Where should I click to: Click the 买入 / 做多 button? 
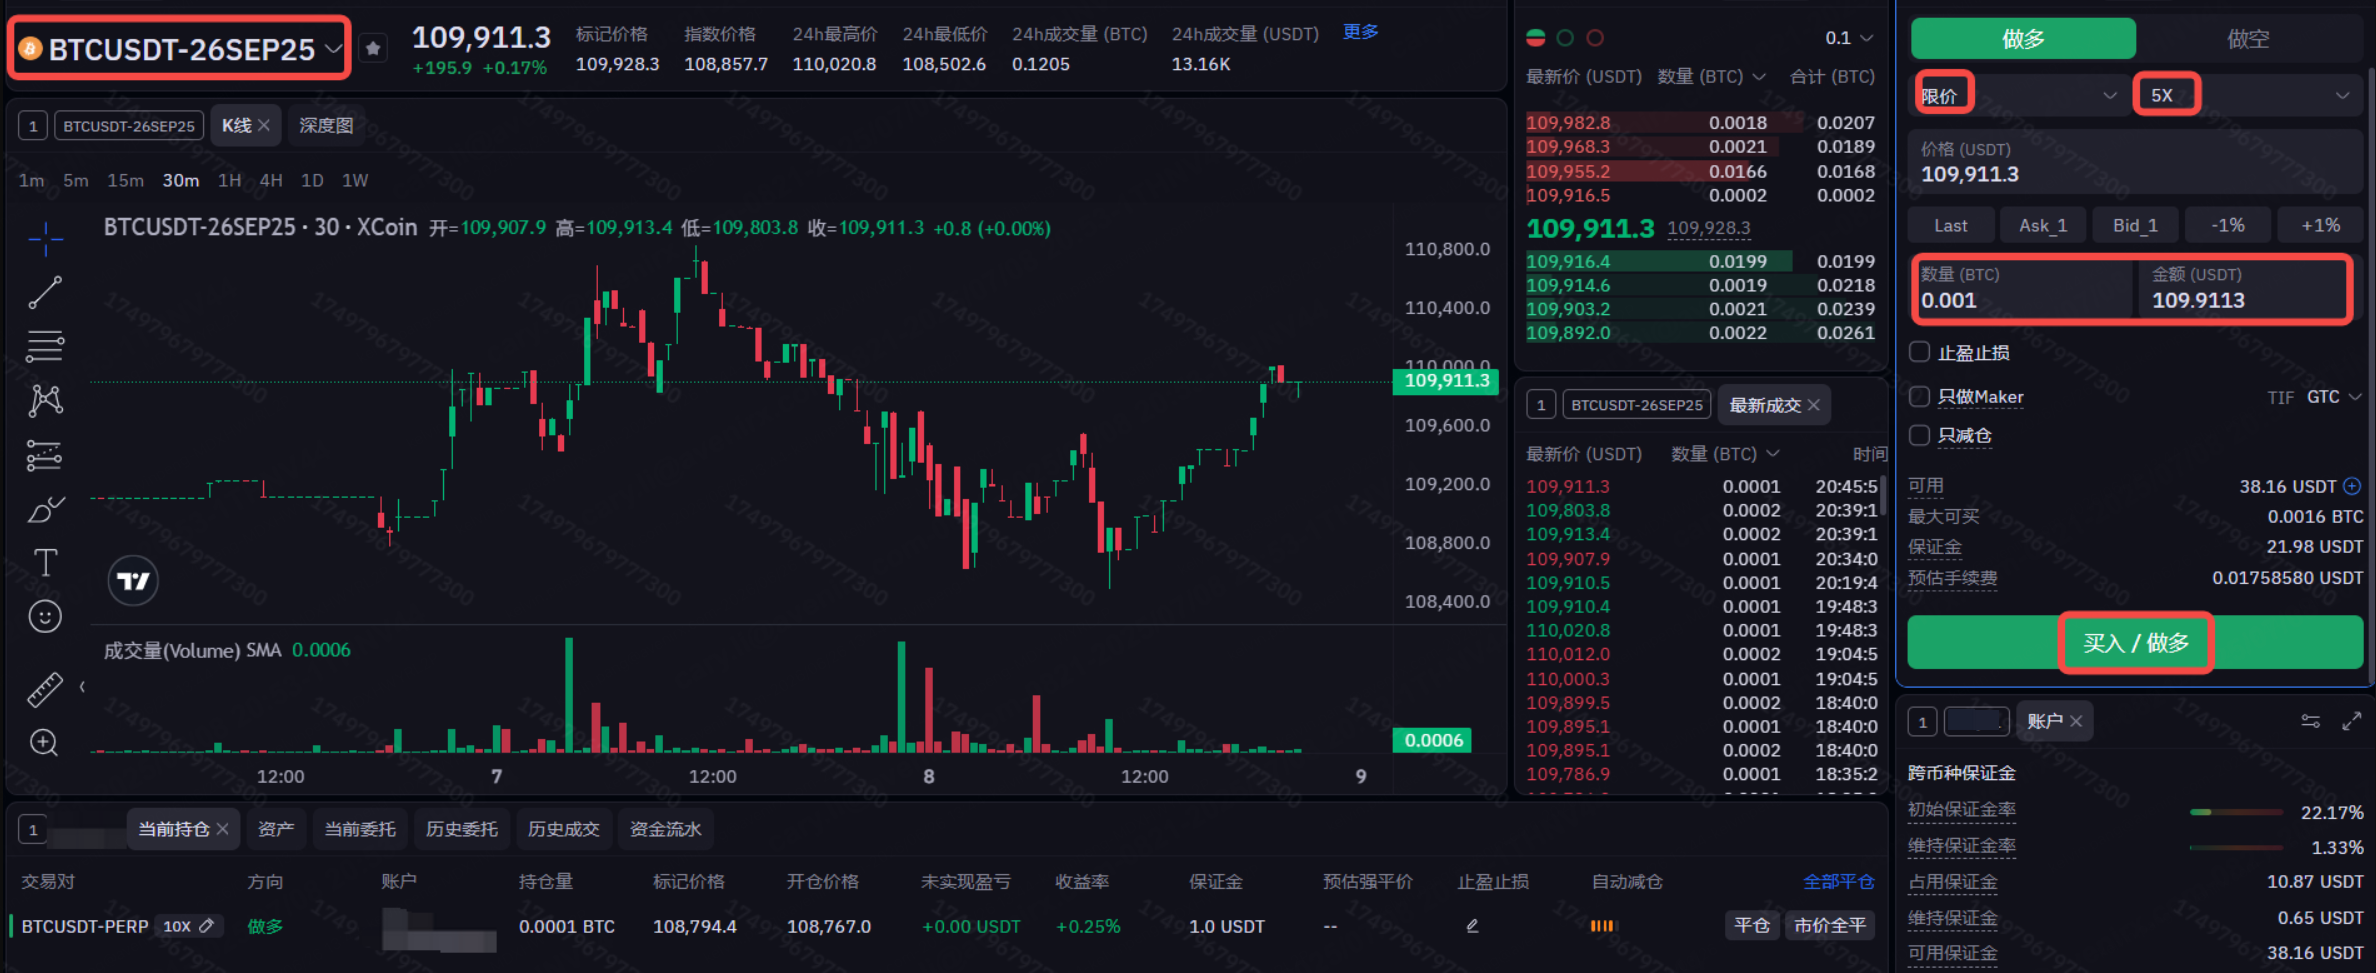click(2135, 642)
